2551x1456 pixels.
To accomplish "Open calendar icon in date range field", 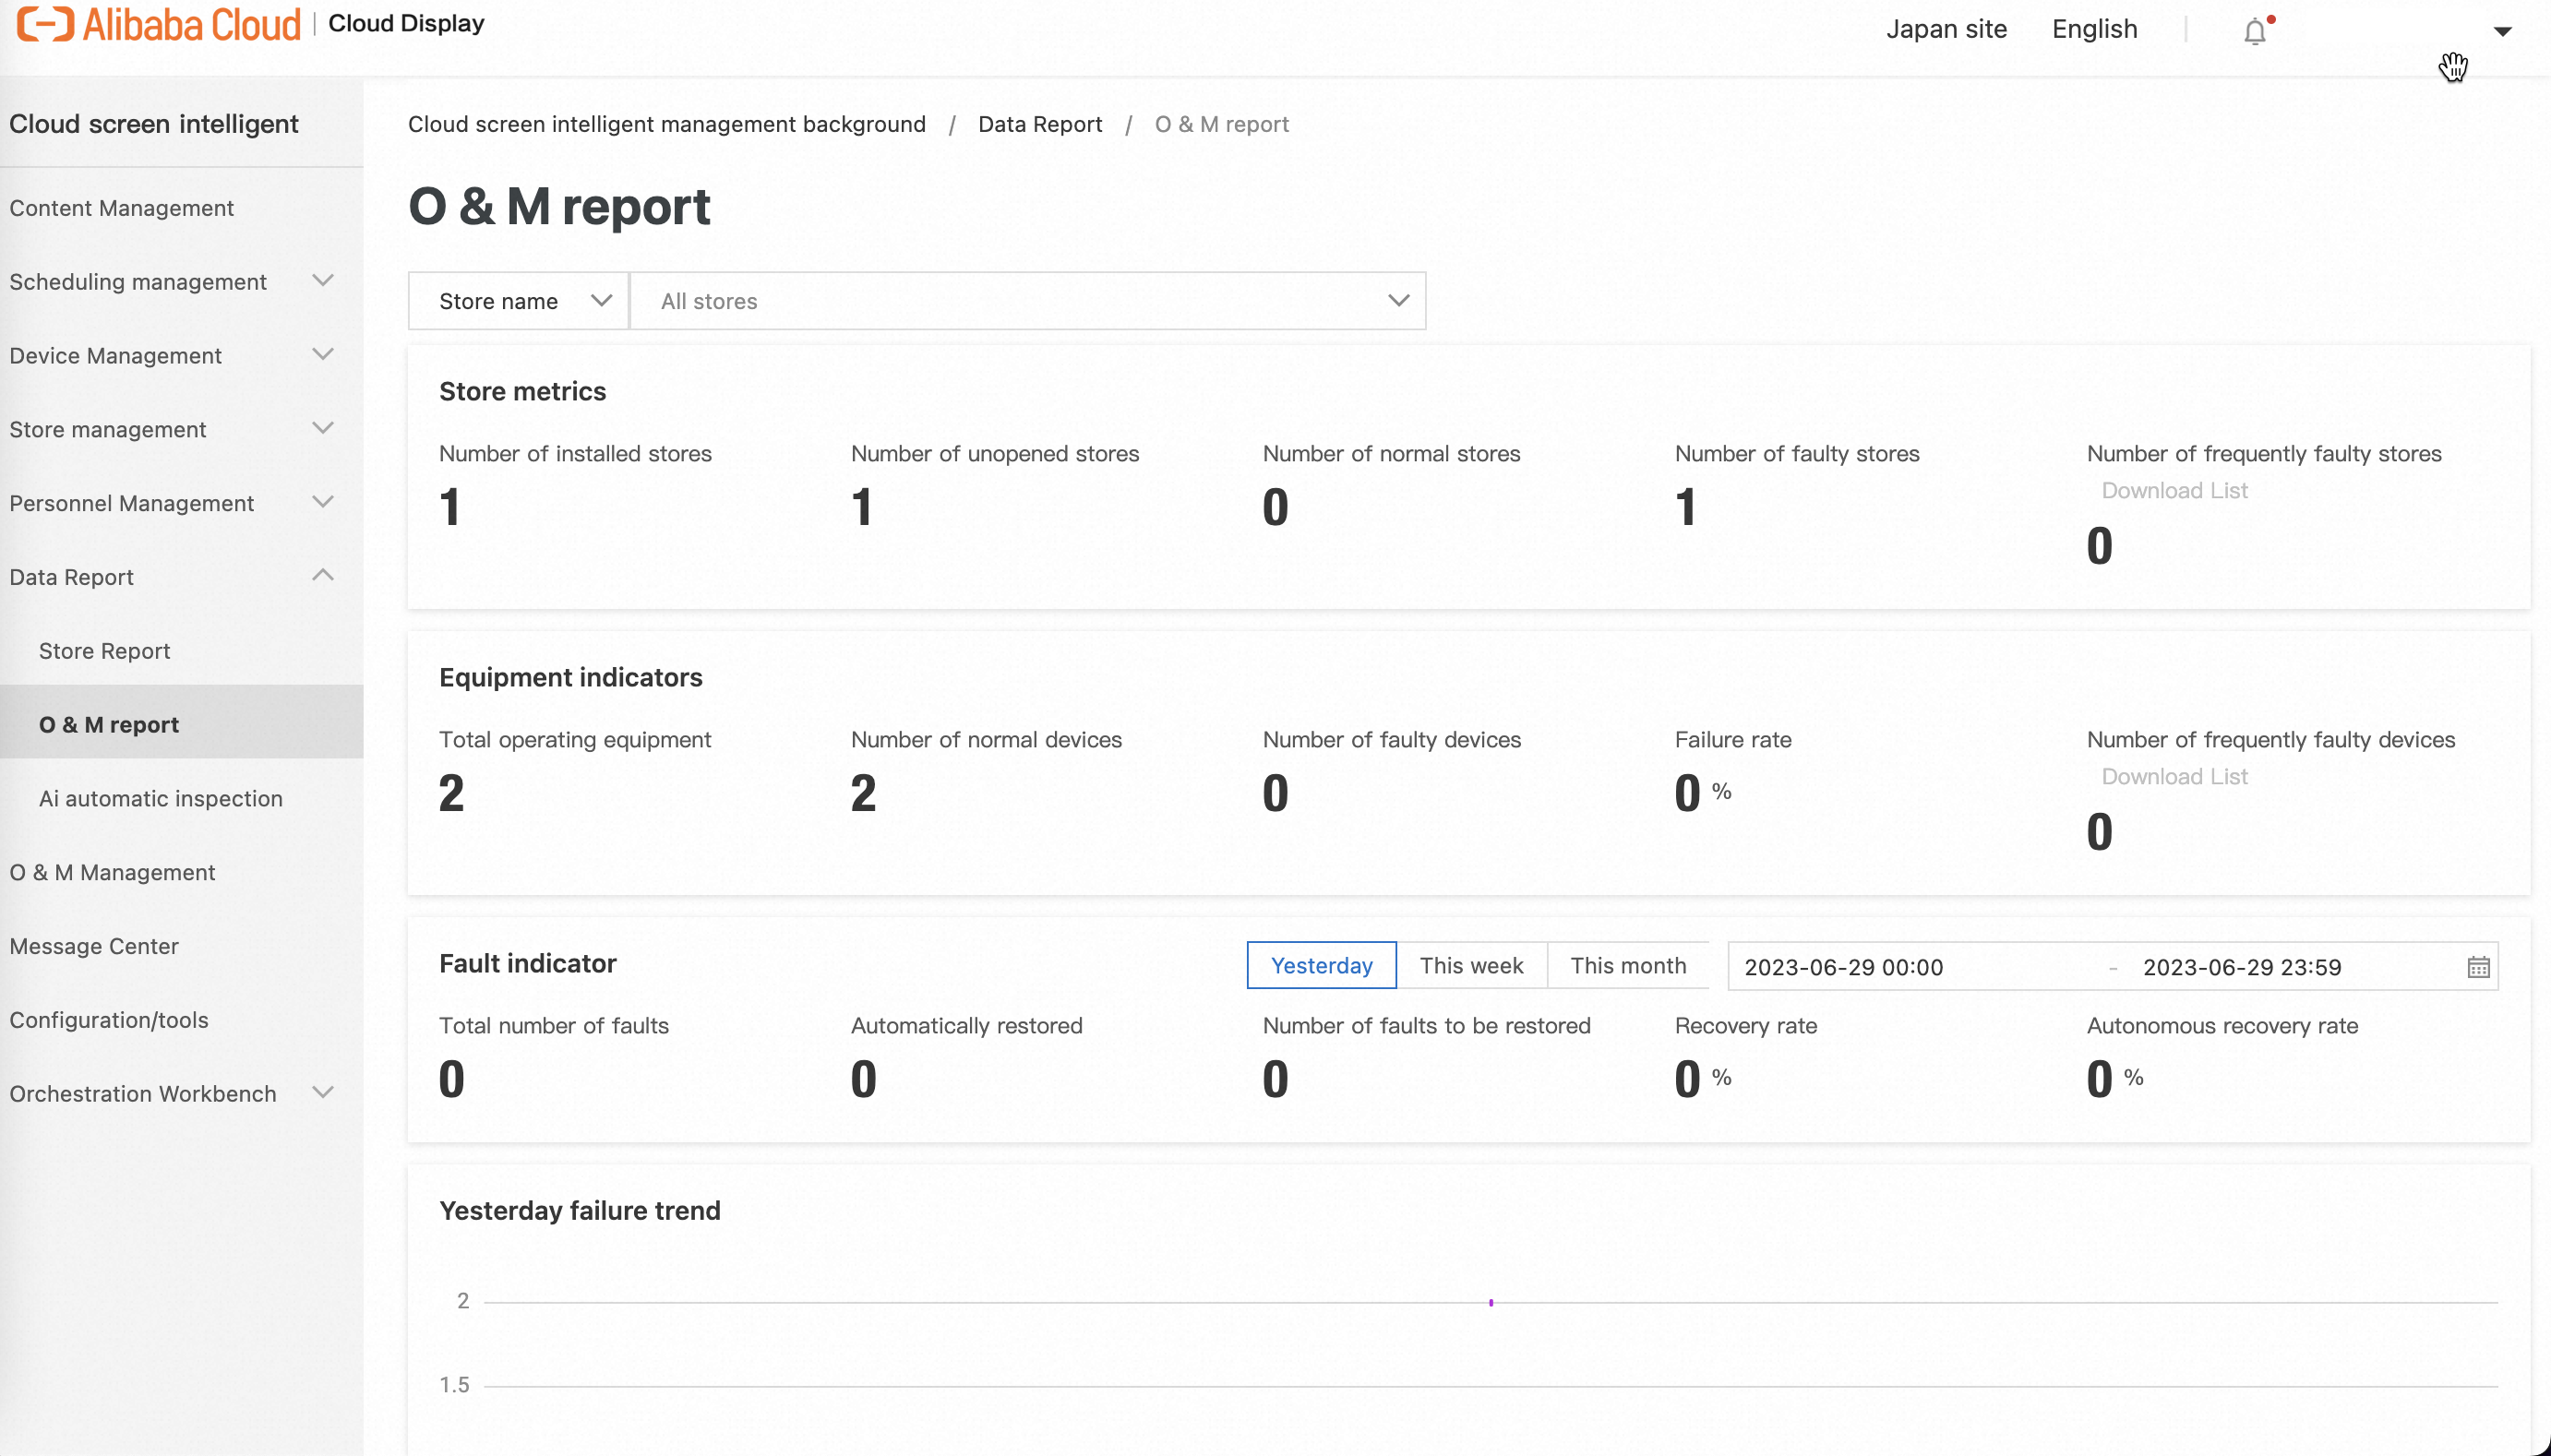I will click(x=2477, y=967).
